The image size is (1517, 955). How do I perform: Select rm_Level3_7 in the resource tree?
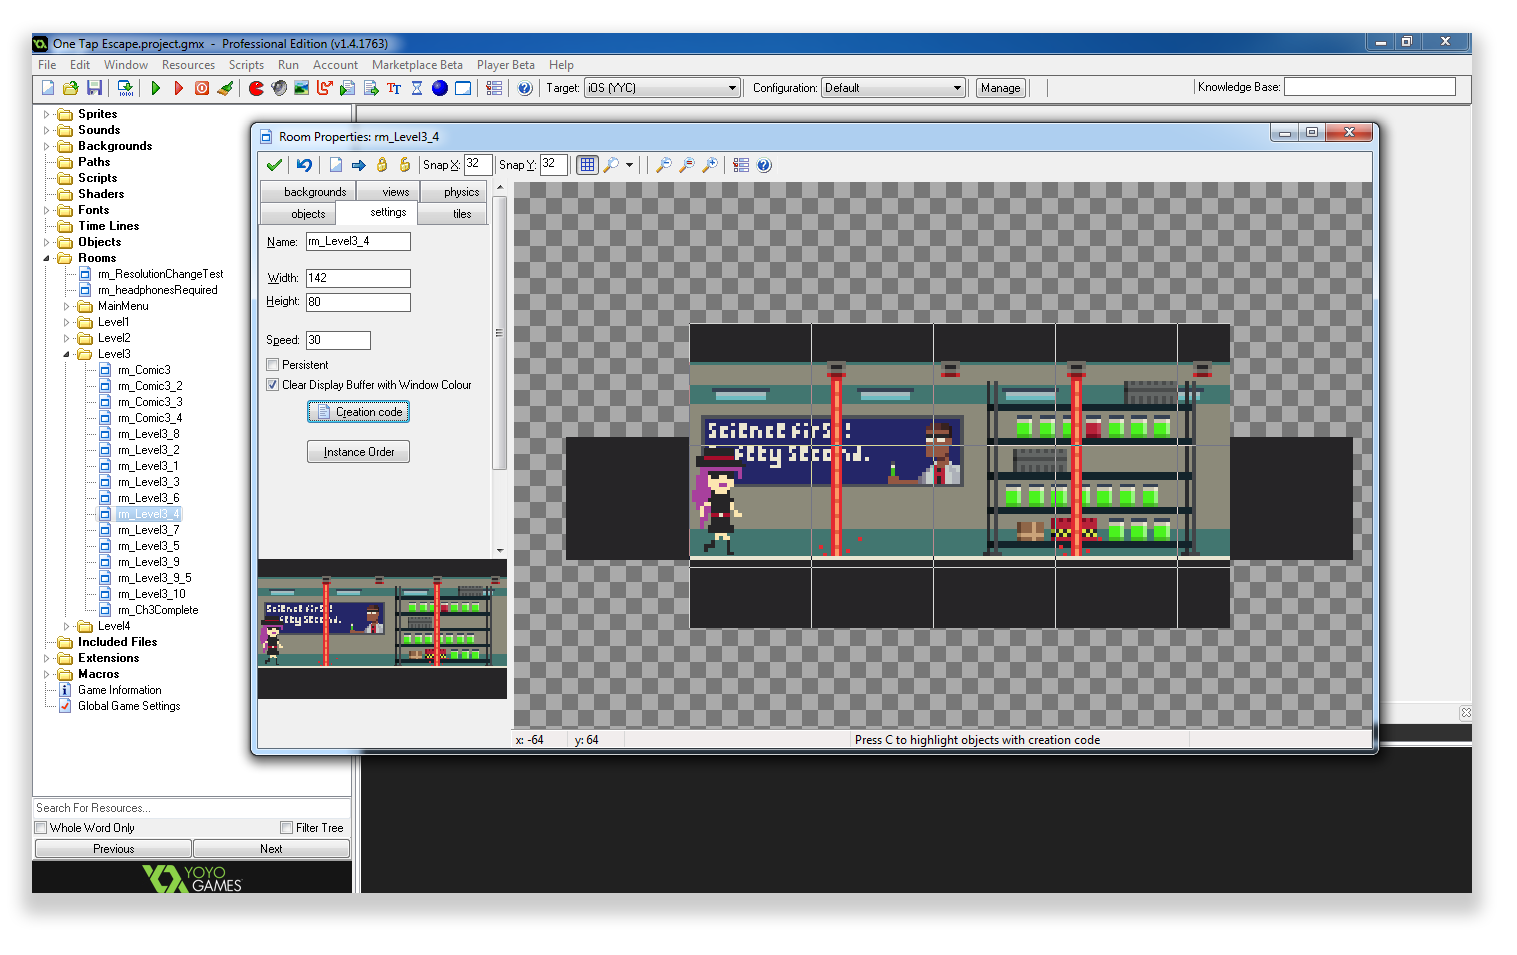(x=148, y=530)
